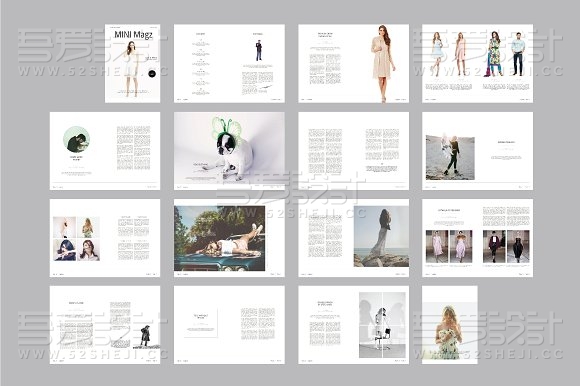Viewport: 580px width, 386px height.
Task: Open the back cover with floral dress
Action: (450, 325)
